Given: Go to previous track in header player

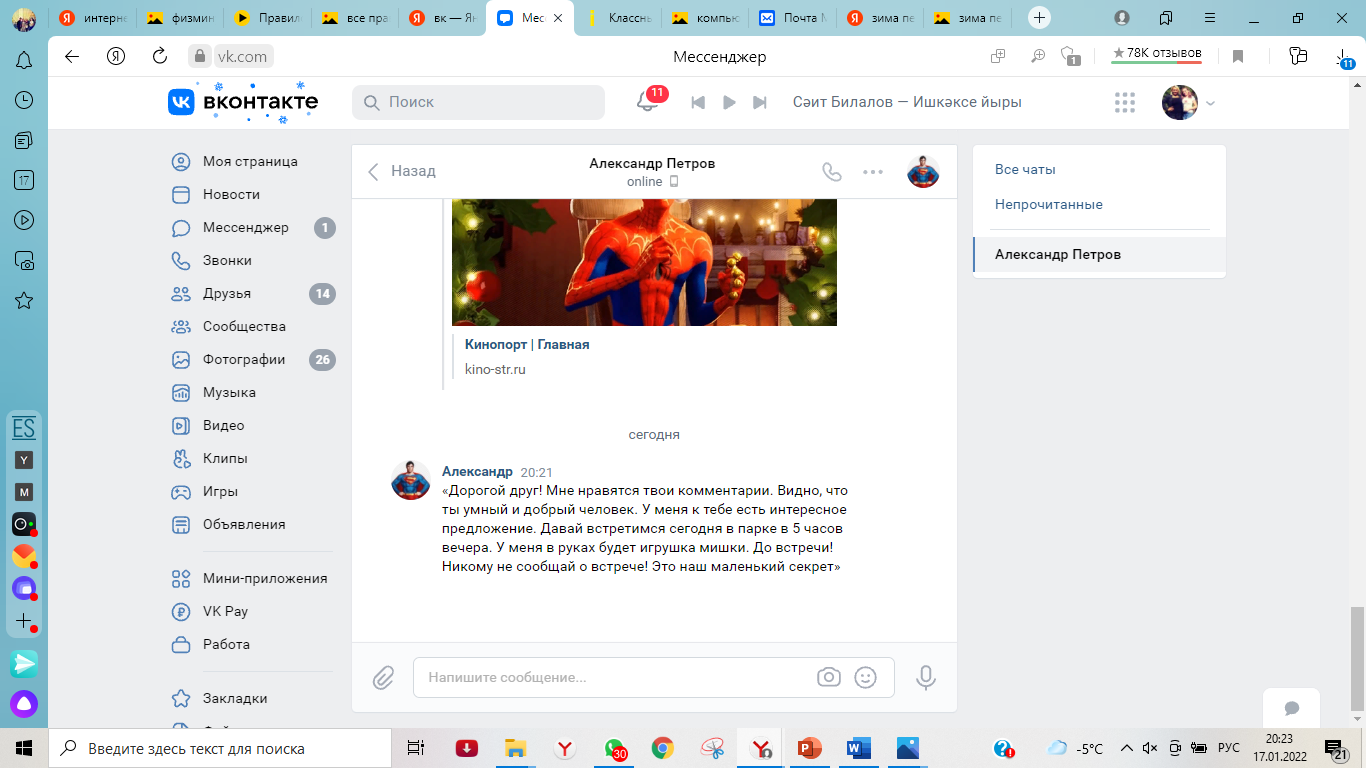Looking at the screenshot, I should 698,102.
